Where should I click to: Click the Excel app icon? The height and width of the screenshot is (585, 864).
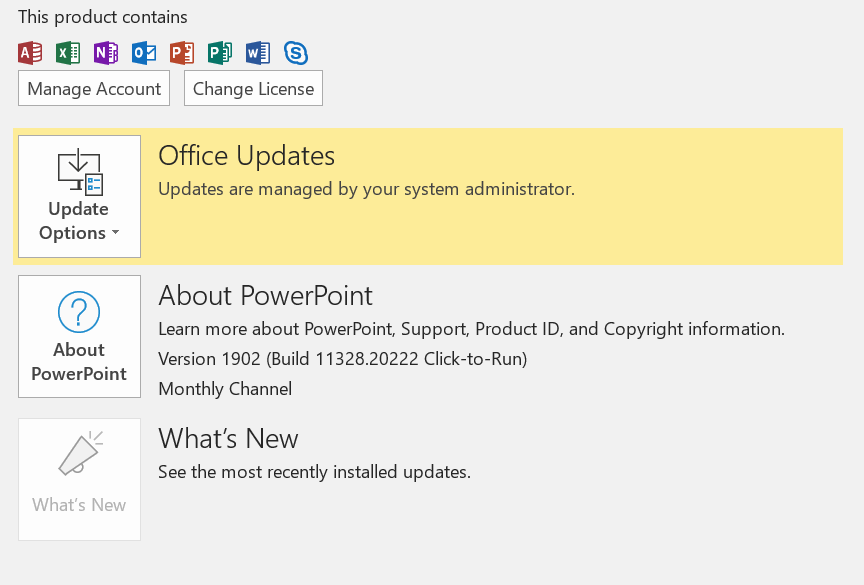68,53
